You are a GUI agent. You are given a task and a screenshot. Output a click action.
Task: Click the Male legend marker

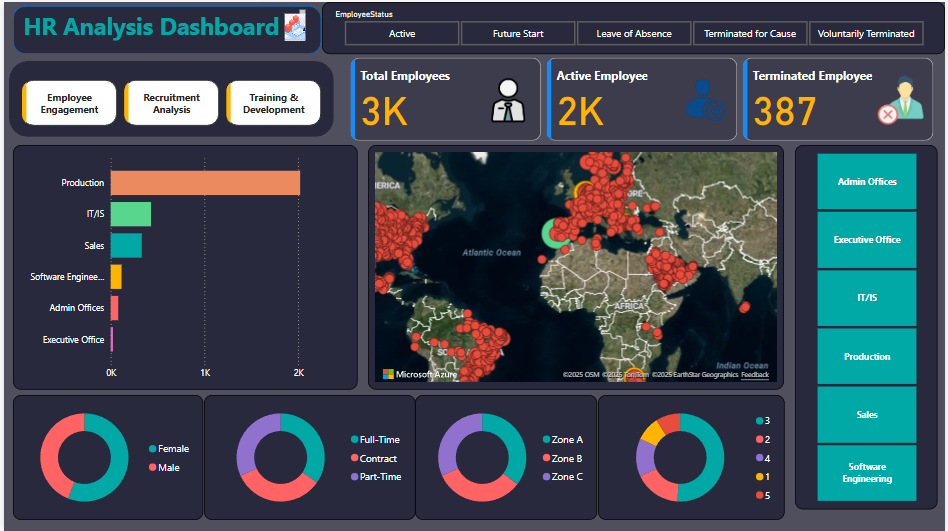tap(152, 467)
